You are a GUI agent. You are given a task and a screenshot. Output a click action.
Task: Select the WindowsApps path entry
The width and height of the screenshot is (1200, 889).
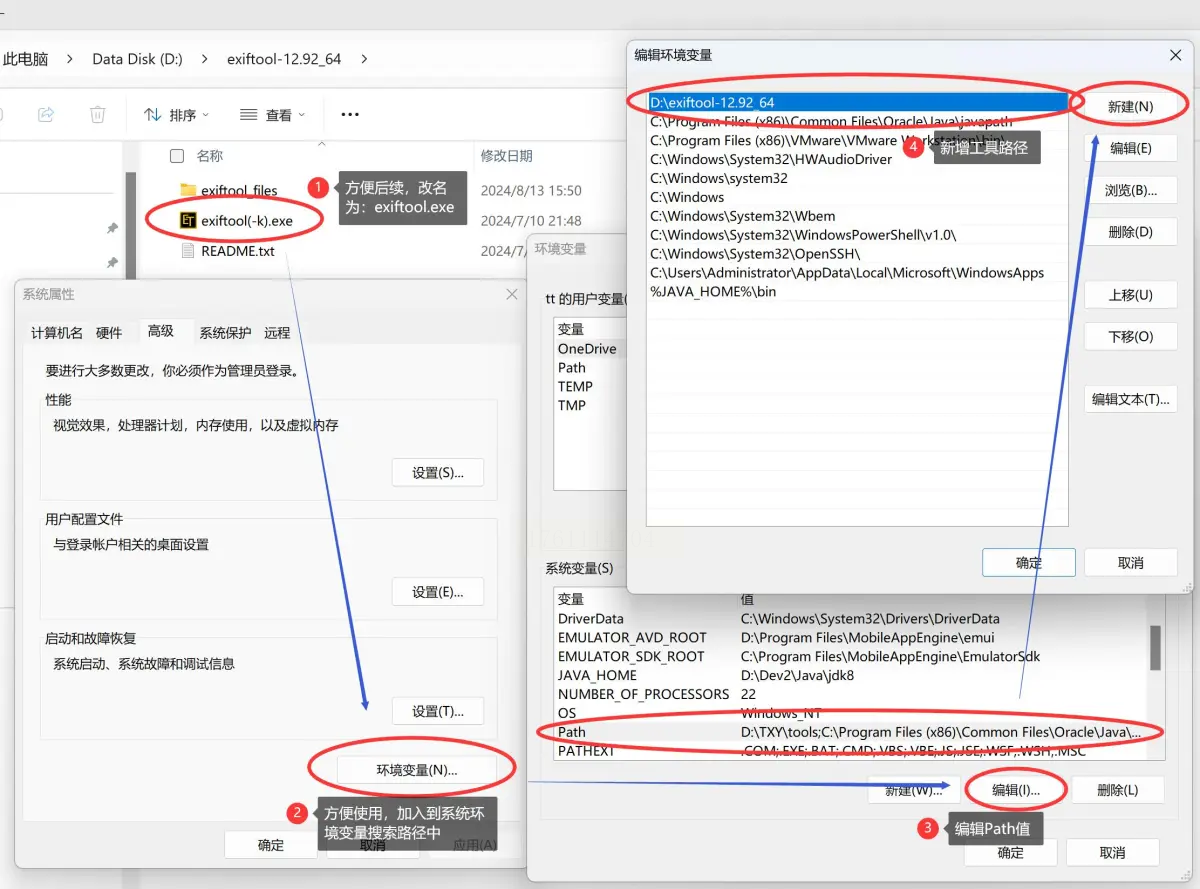point(858,273)
